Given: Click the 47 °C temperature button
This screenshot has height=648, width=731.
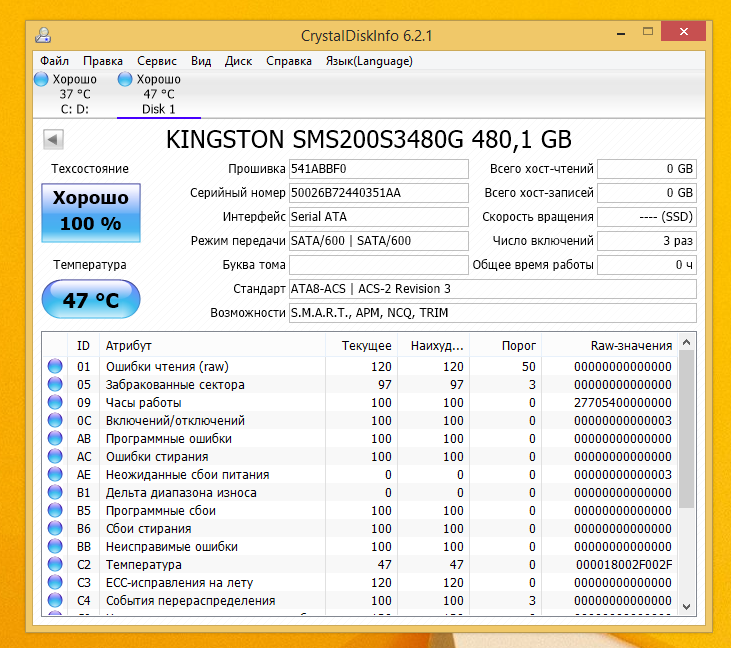Looking at the screenshot, I should click(x=91, y=300).
